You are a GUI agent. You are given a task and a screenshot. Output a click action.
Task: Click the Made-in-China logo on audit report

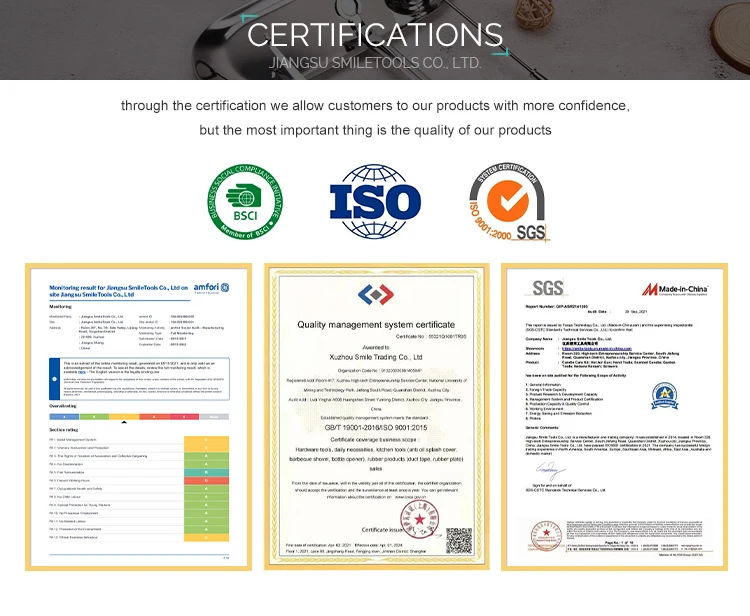tap(675, 289)
